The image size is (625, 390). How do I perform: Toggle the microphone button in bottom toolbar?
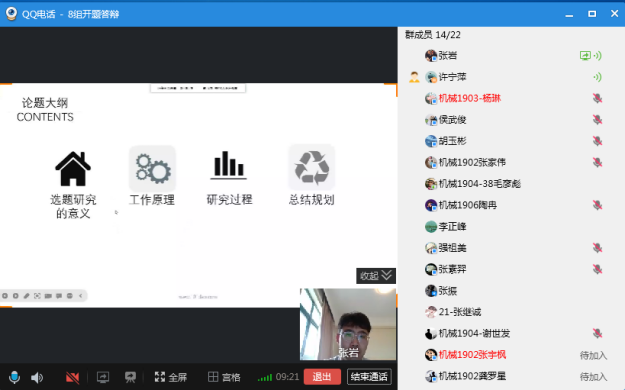click(14, 377)
